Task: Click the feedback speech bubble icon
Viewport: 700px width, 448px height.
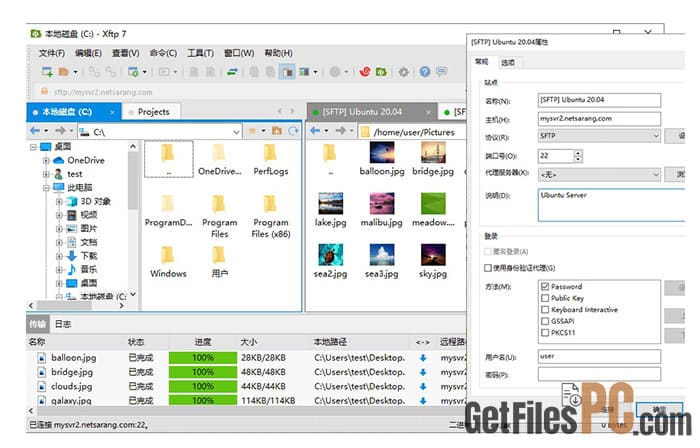Action: point(442,71)
